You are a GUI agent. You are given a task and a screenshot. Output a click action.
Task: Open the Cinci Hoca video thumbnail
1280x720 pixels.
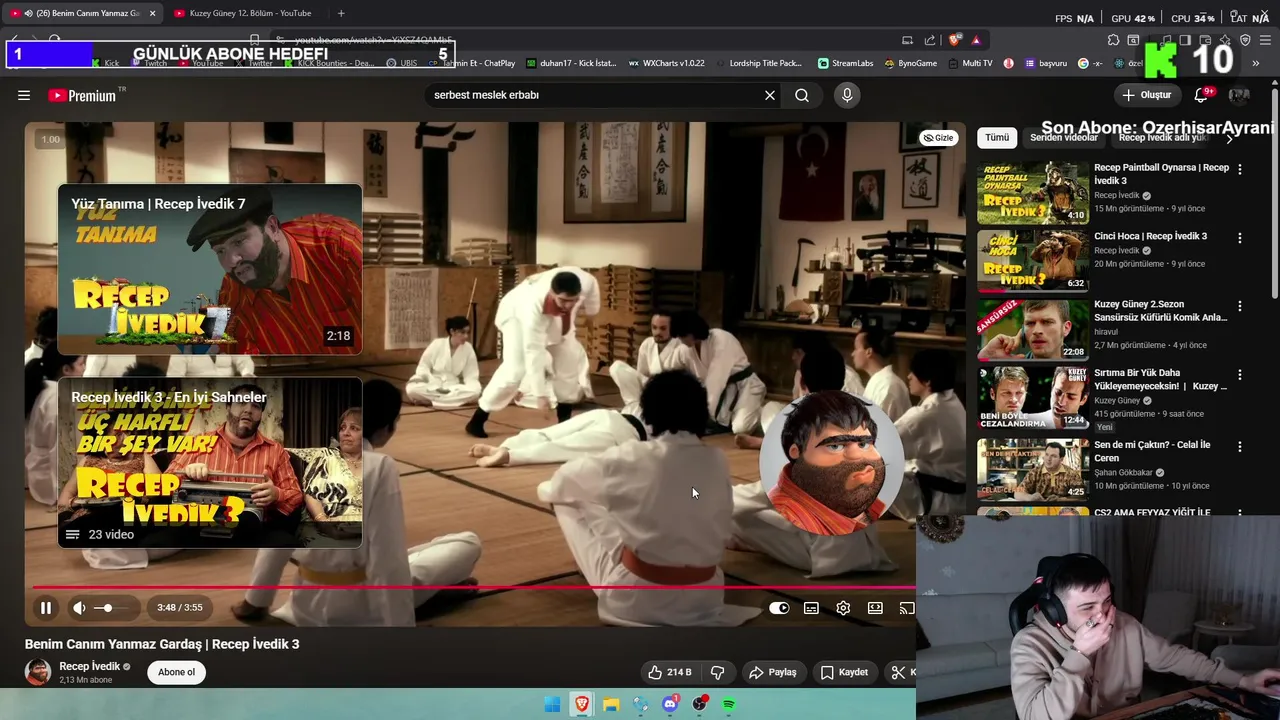[1033, 261]
